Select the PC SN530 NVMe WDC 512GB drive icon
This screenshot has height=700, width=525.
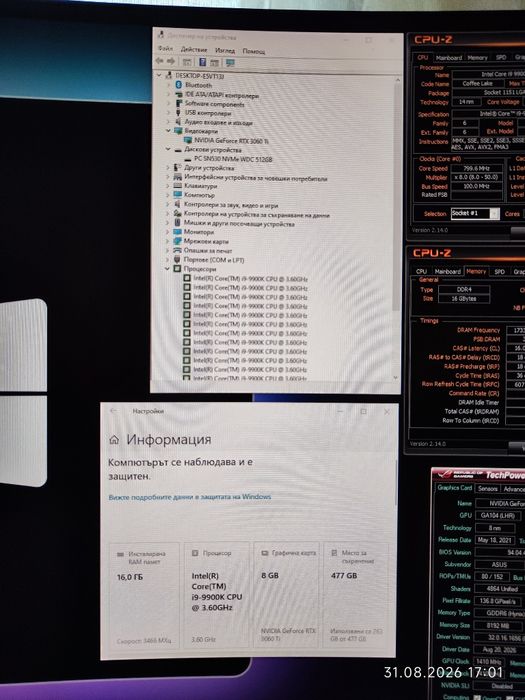coord(188,159)
